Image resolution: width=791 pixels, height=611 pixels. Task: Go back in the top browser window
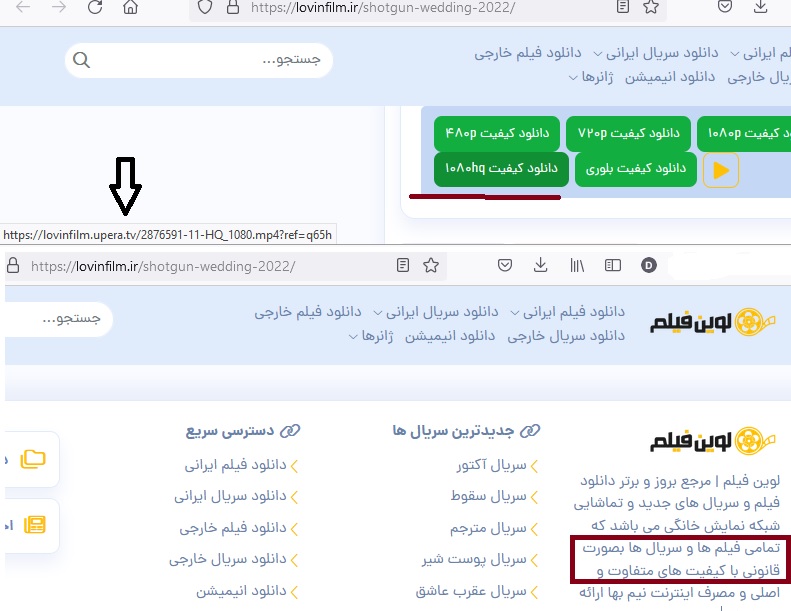tap(23, 7)
